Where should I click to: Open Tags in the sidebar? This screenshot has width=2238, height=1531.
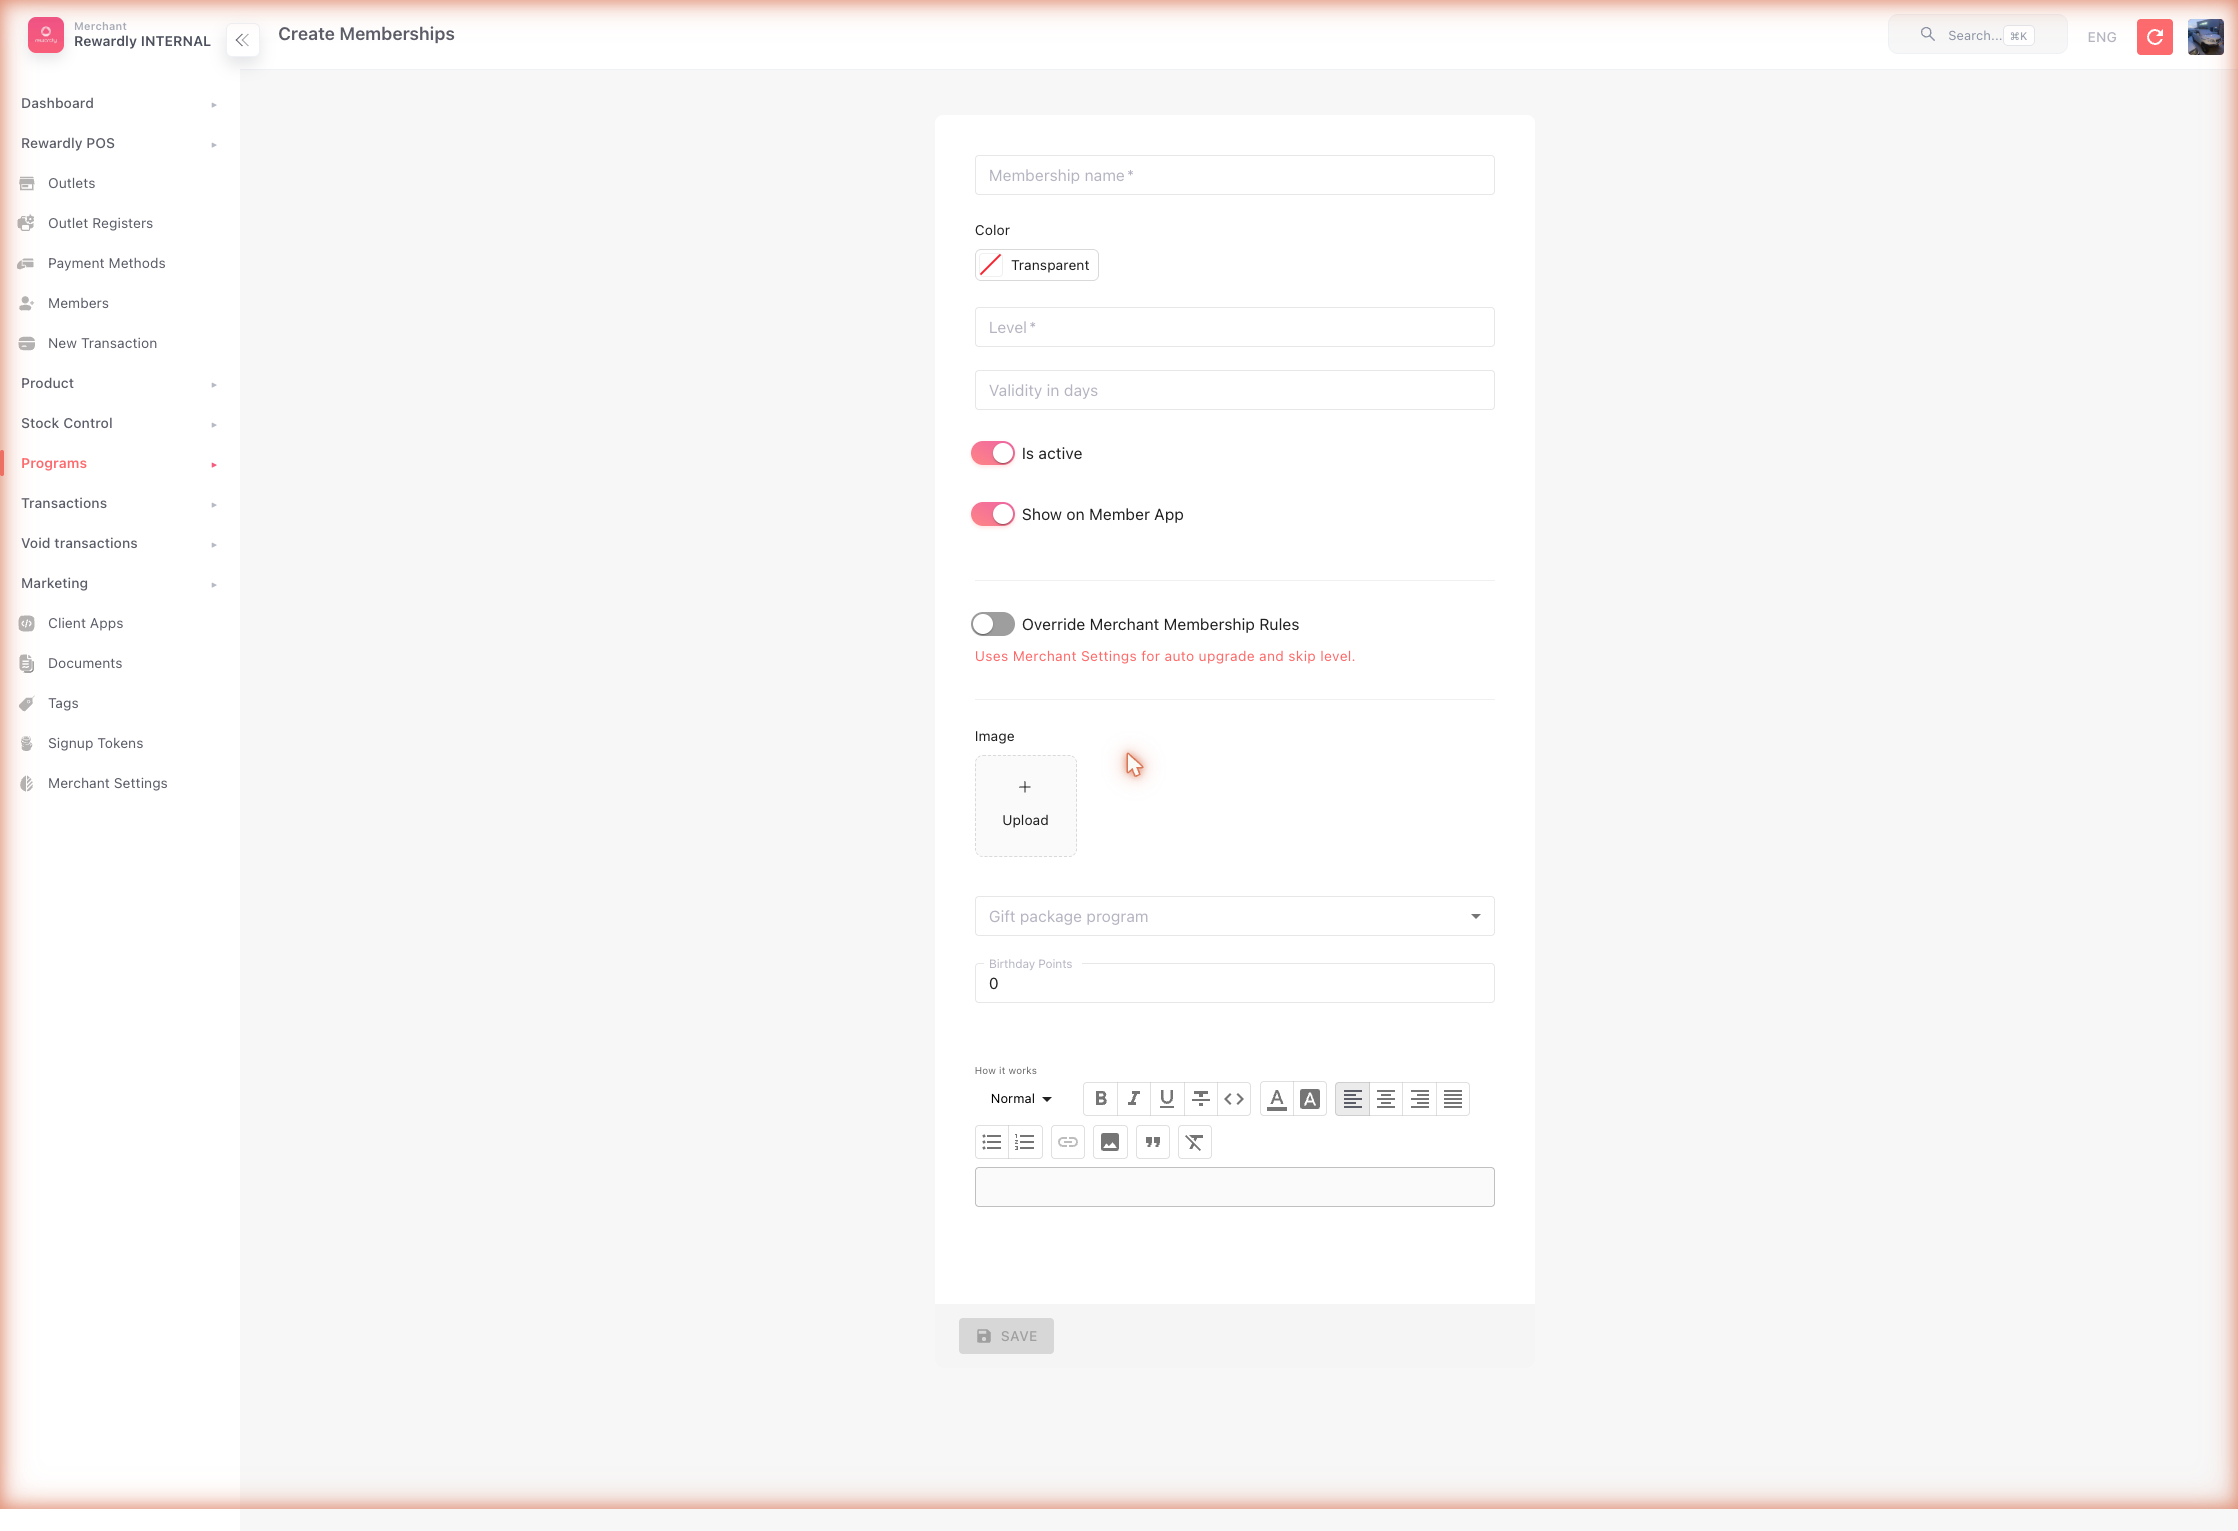pyautogui.click(x=119, y=703)
